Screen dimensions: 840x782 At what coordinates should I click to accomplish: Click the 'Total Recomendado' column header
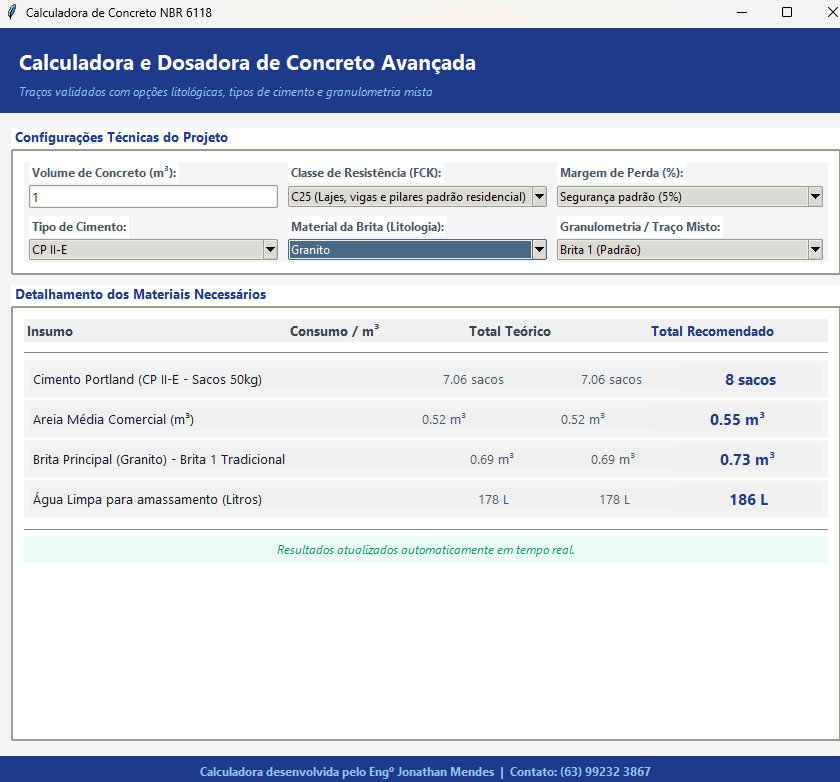point(712,332)
